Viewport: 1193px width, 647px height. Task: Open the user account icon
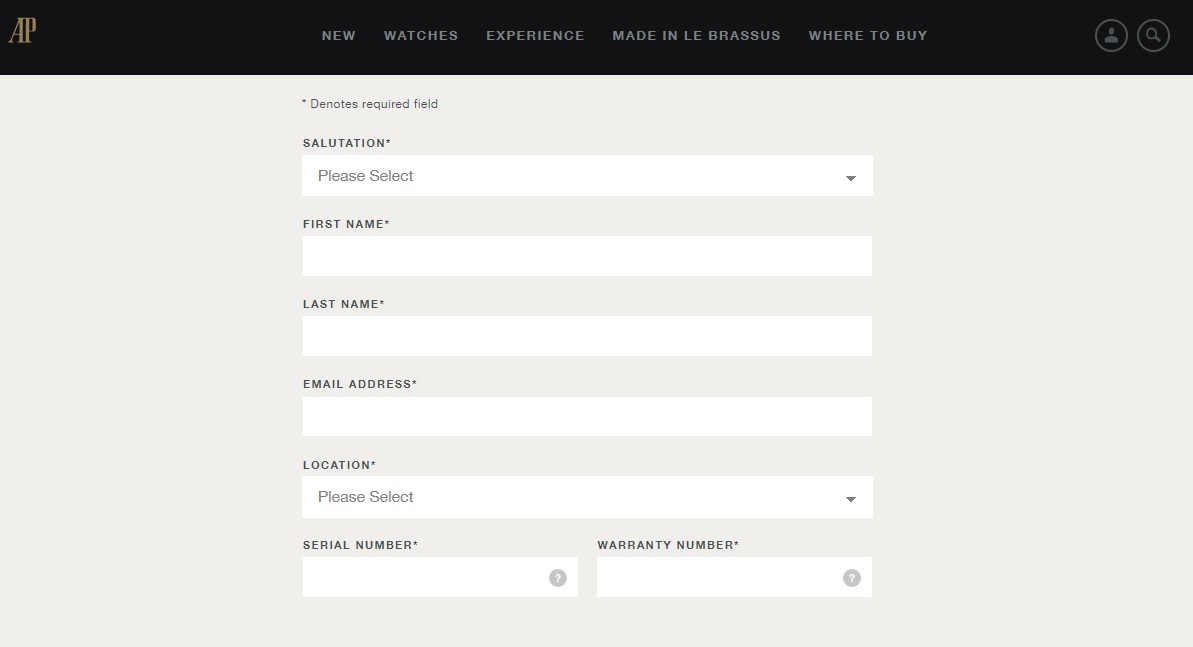[x=1111, y=36]
